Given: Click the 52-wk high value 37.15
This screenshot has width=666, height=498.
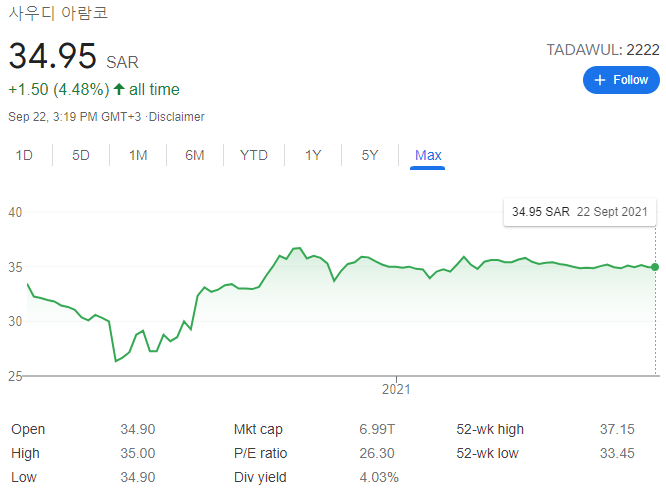Looking at the screenshot, I should coord(617,429).
